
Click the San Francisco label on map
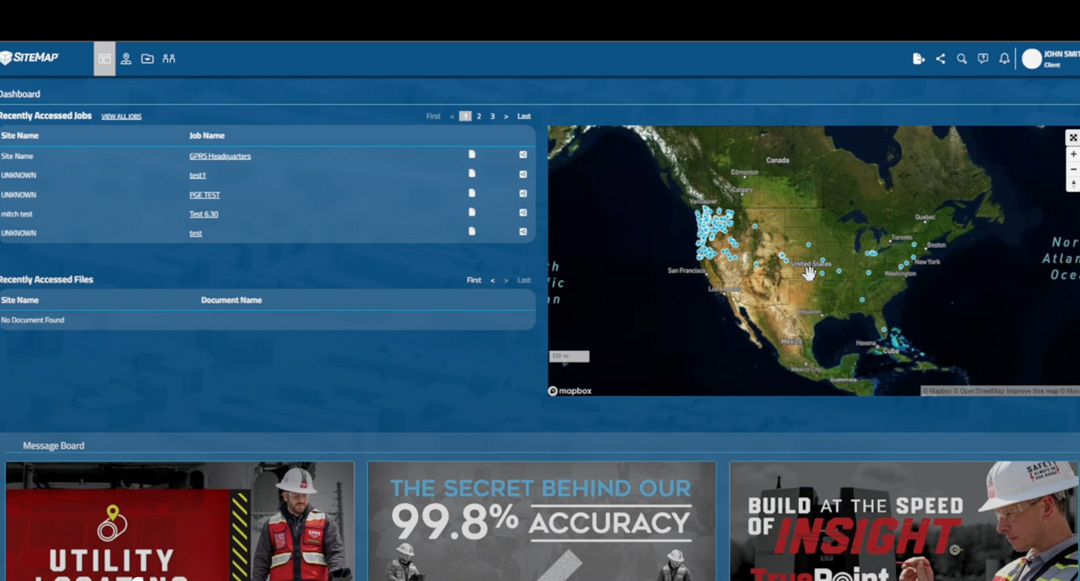click(x=686, y=271)
